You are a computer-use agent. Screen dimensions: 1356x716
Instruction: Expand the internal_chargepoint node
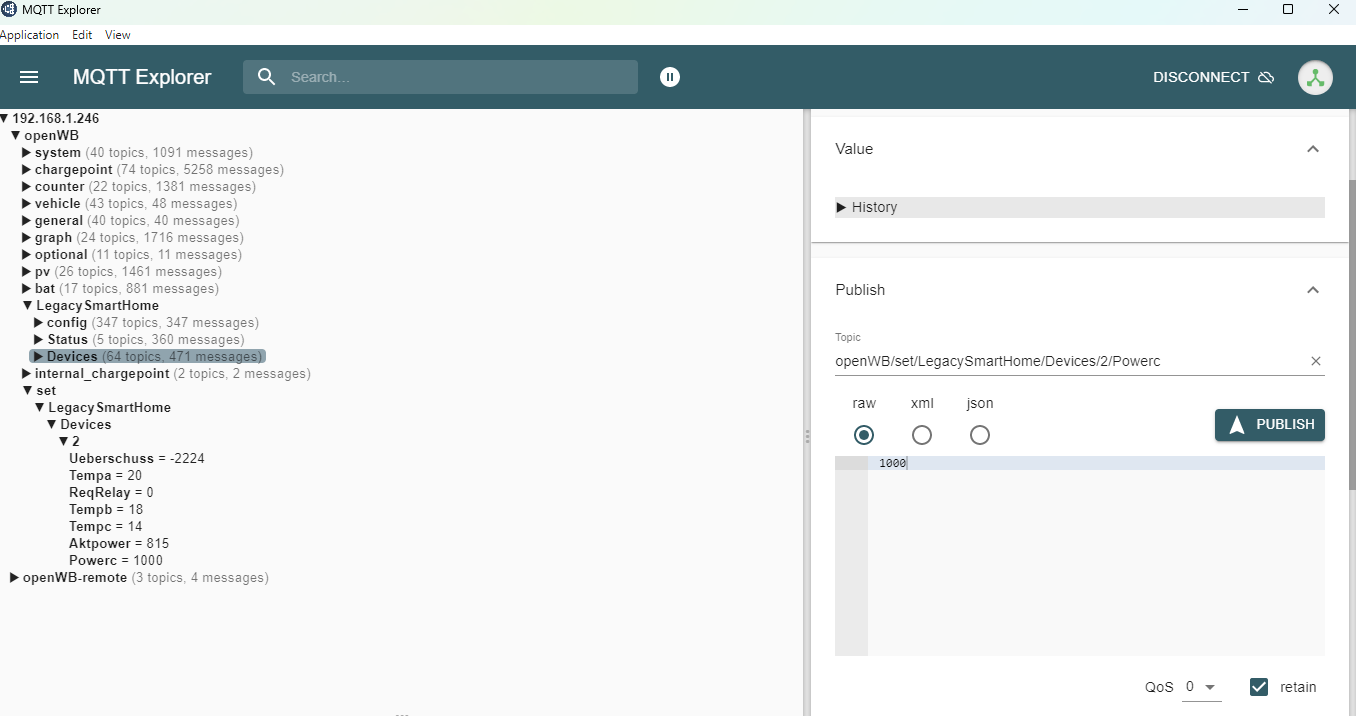coord(27,374)
